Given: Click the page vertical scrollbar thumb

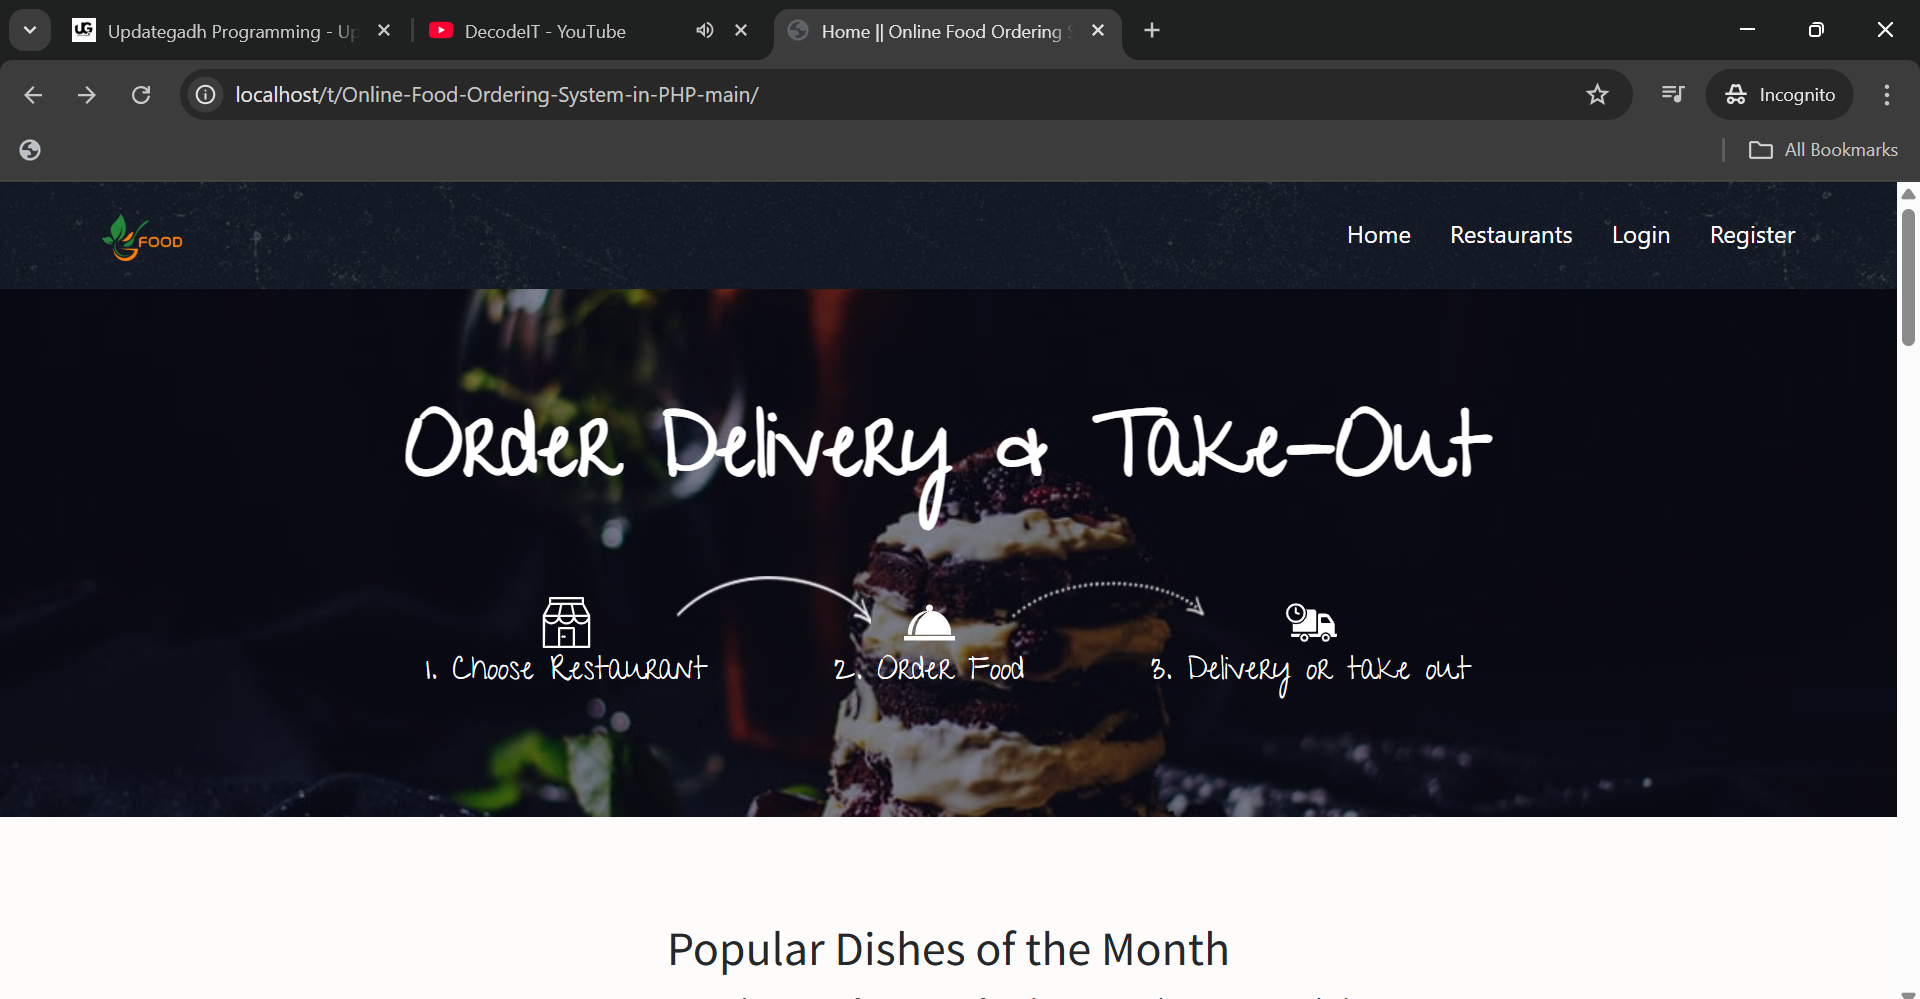Looking at the screenshot, I should (1908, 277).
